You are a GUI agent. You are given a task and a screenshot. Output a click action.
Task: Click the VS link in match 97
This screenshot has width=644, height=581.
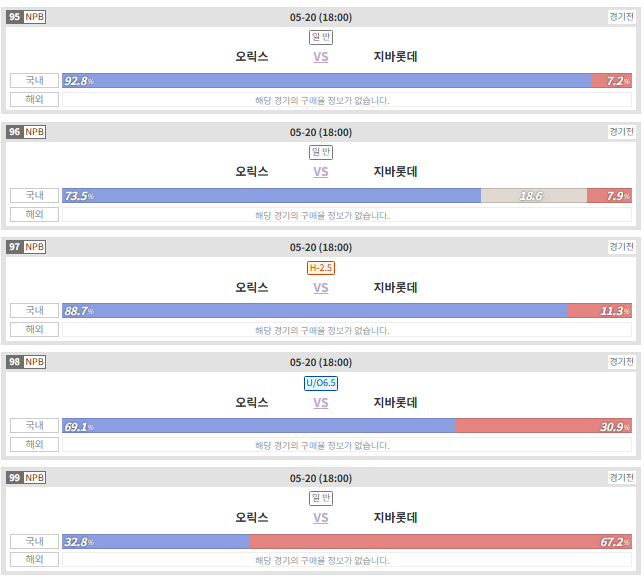click(321, 288)
